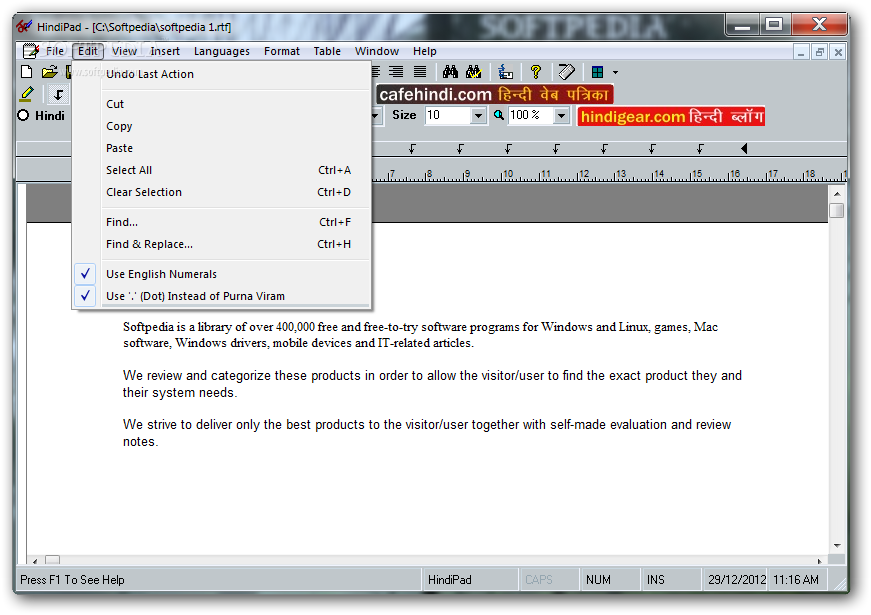The width and height of the screenshot is (871, 615).
Task: Open the View menu
Action: click(124, 51)
